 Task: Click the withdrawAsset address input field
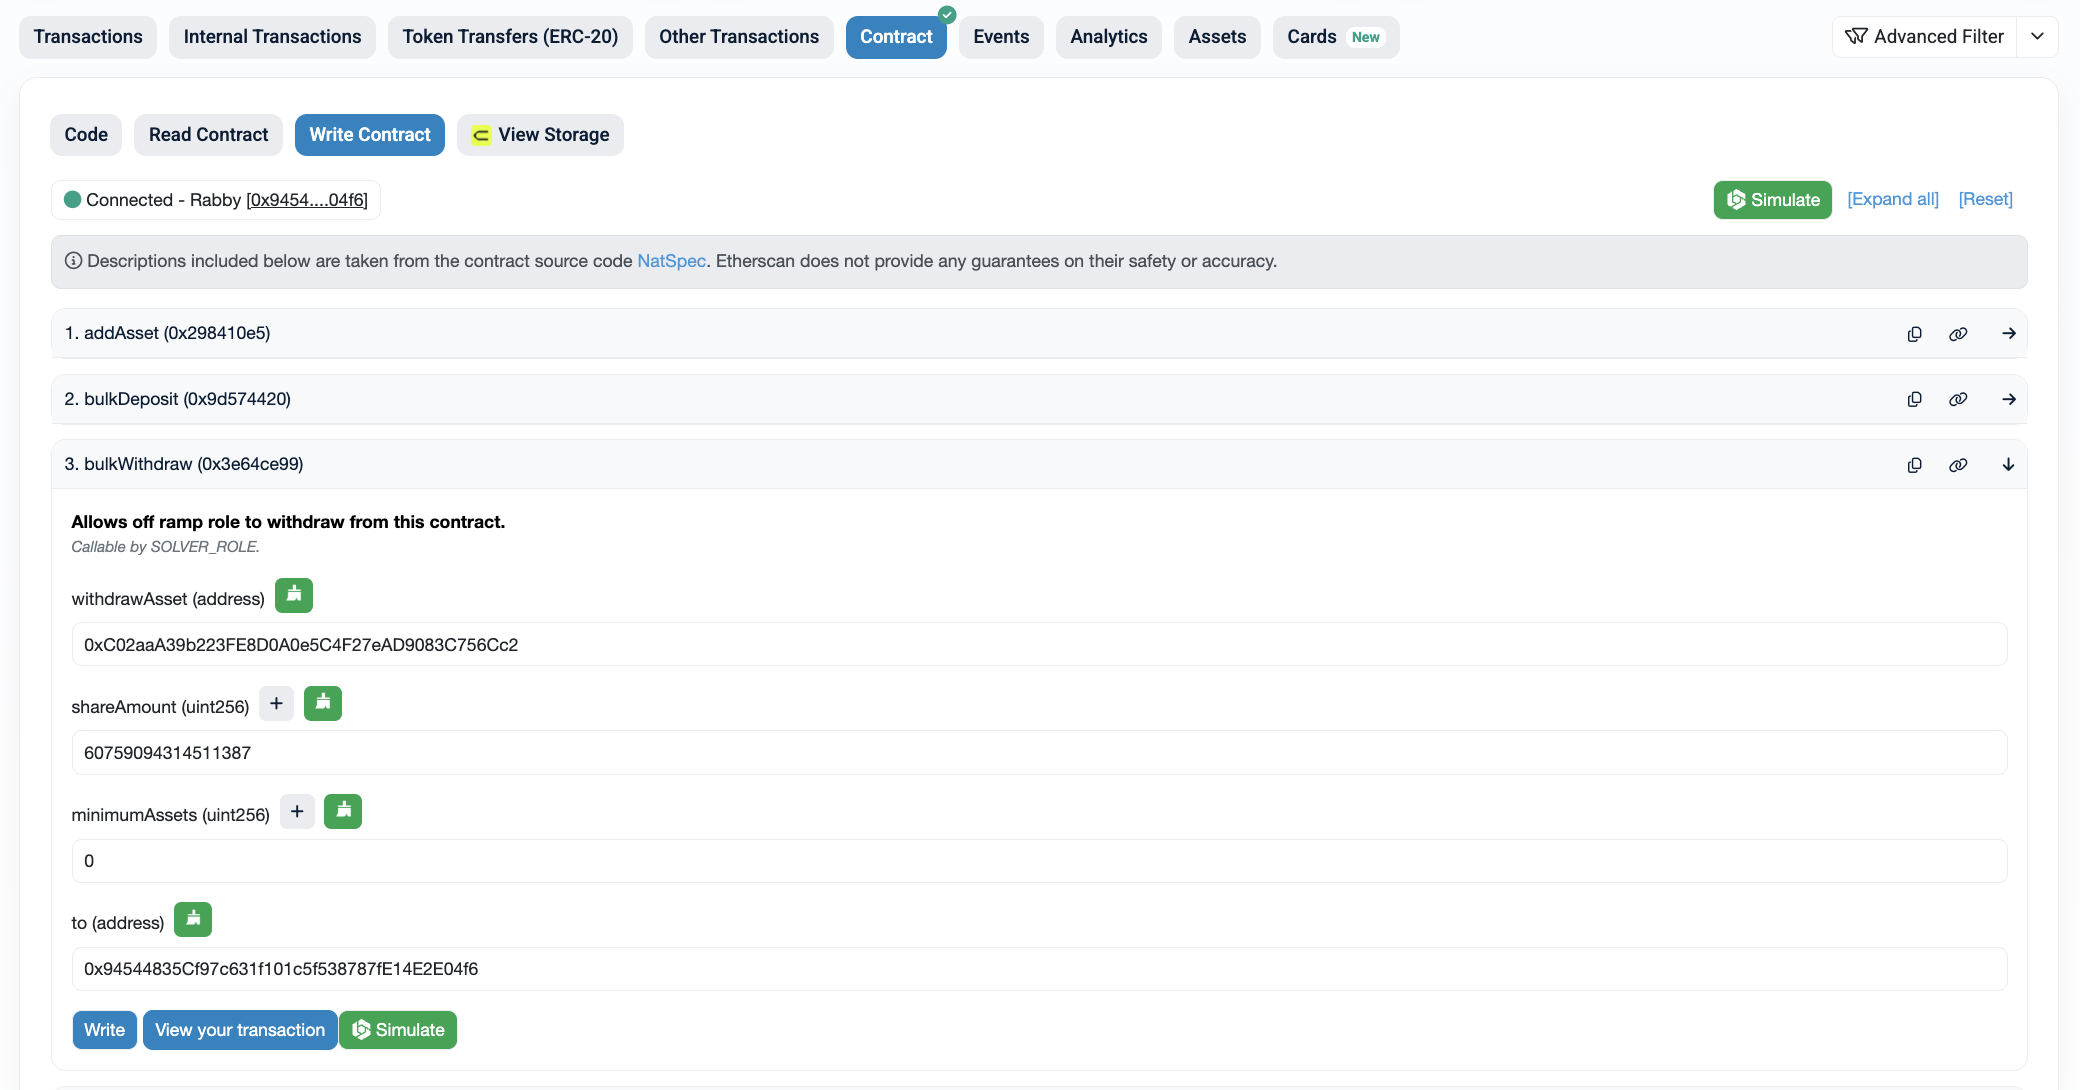pos(1038,645)
